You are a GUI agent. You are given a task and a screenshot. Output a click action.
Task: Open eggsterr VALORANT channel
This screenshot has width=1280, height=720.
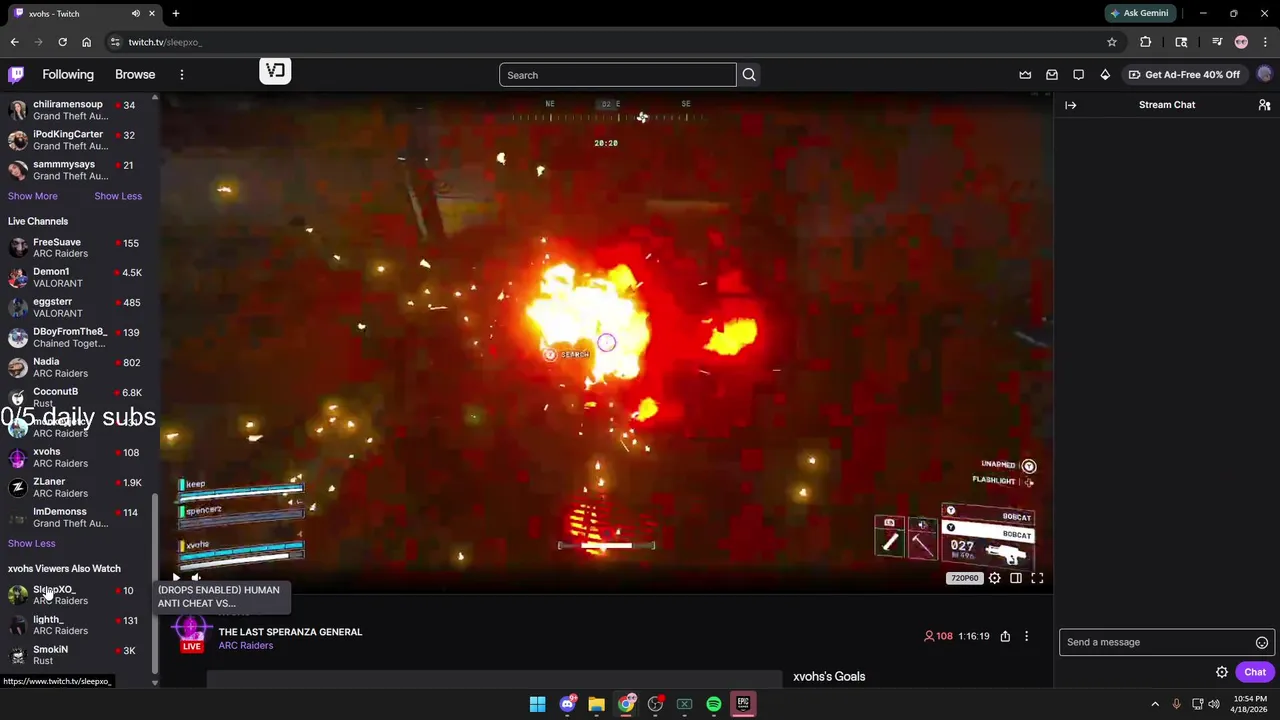78,308
